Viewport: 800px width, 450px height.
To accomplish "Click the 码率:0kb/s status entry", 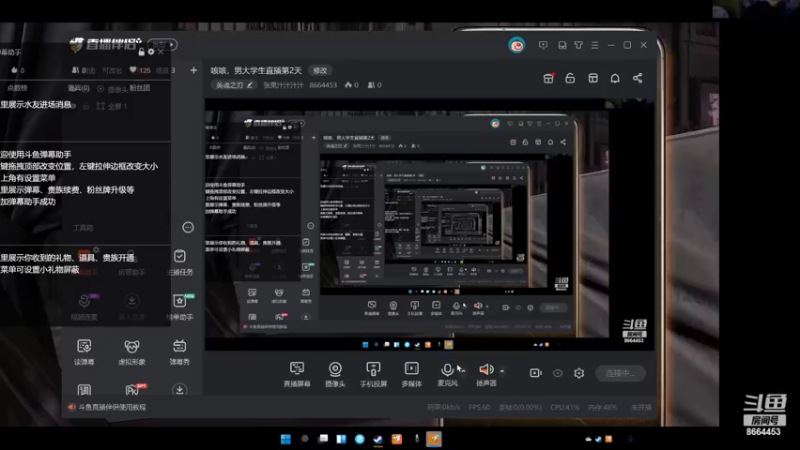I will tap(443, 407).
